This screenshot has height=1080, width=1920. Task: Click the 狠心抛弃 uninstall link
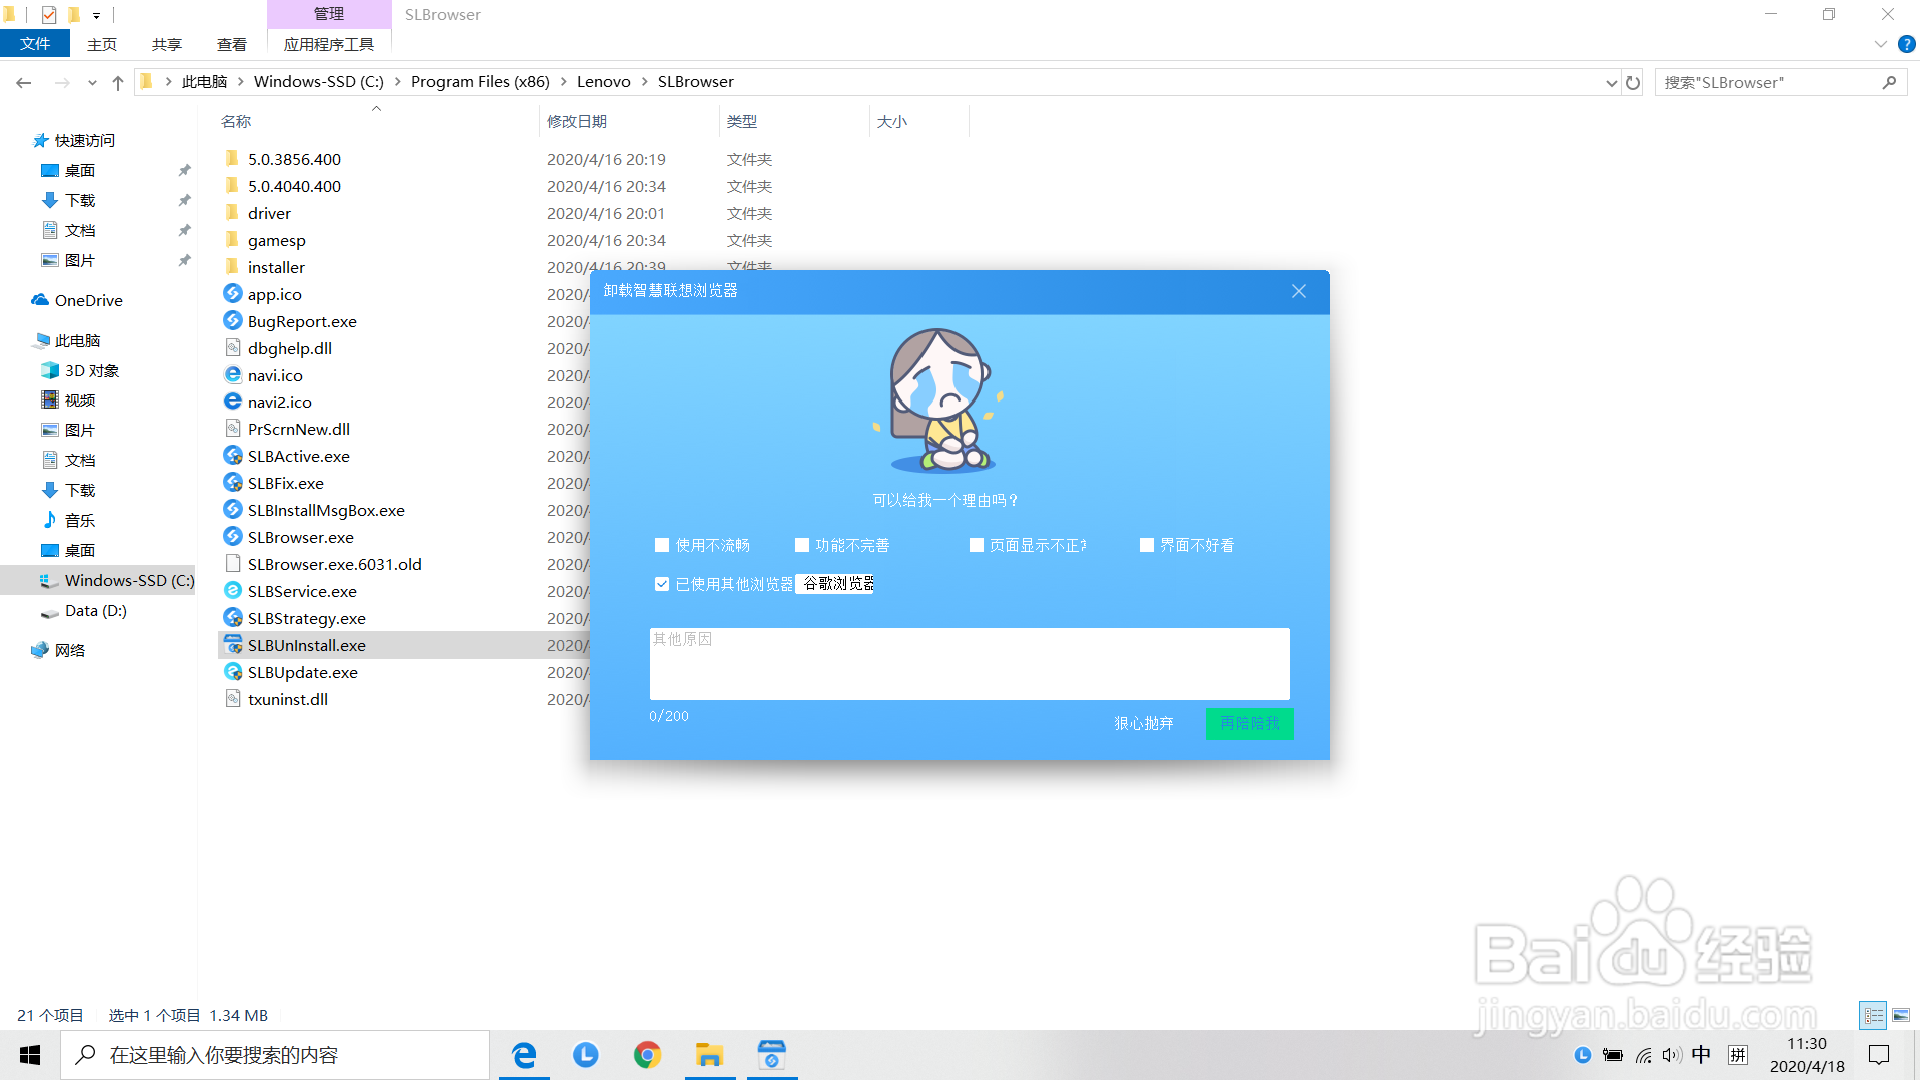tap(1144, 723)
